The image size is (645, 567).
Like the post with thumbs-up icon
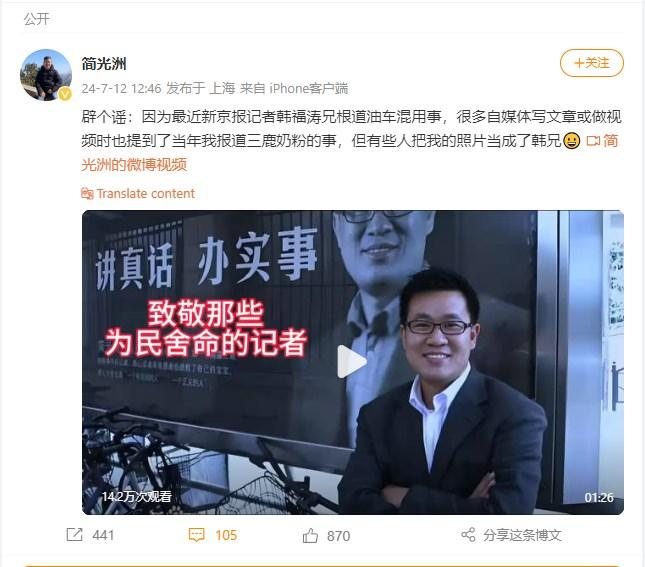point(310,535)
